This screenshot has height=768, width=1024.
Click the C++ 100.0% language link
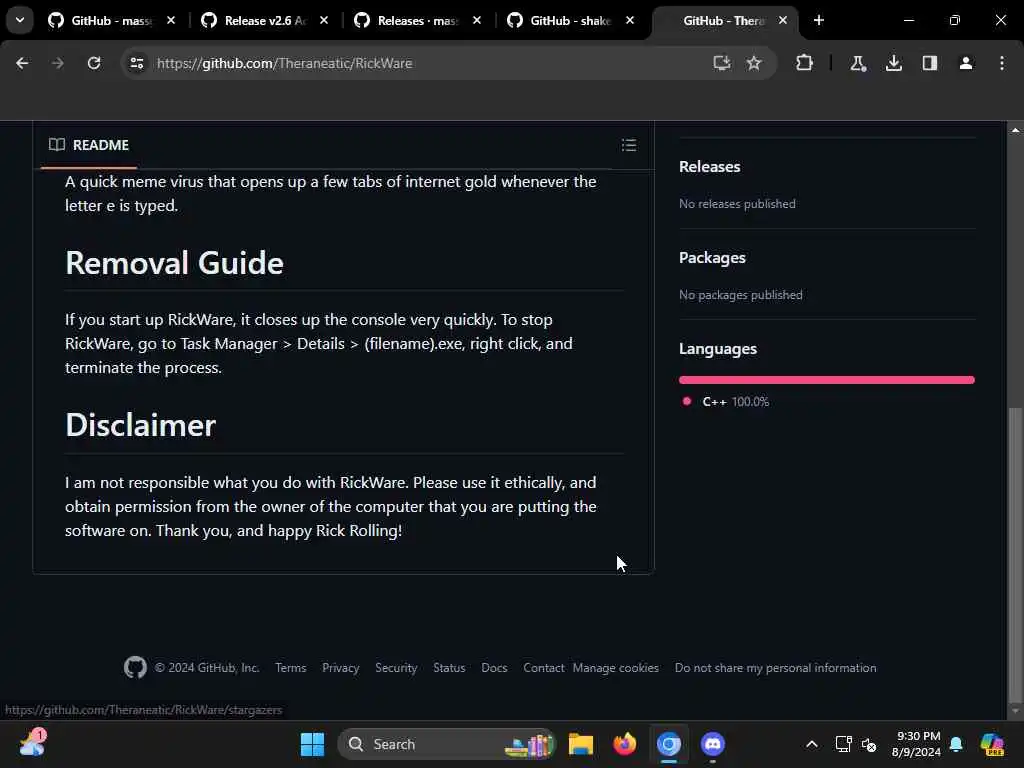(726, 402)
